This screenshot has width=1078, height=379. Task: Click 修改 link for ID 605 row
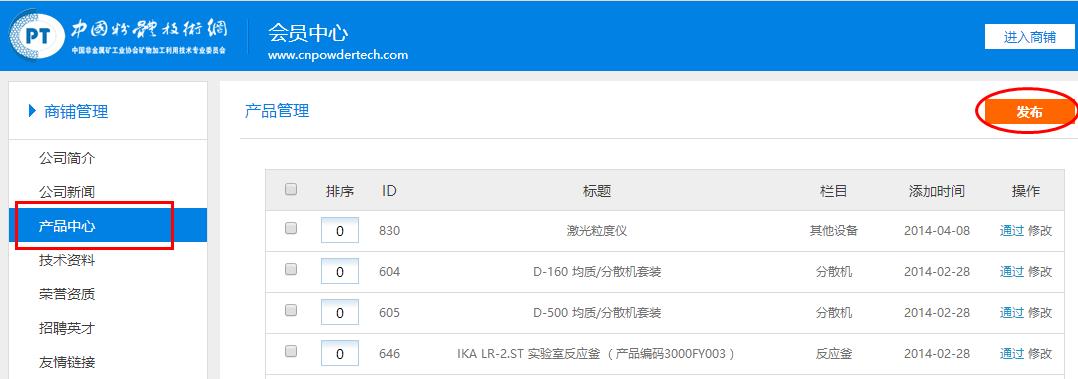pyautogui.click(x=1040, y=313)
